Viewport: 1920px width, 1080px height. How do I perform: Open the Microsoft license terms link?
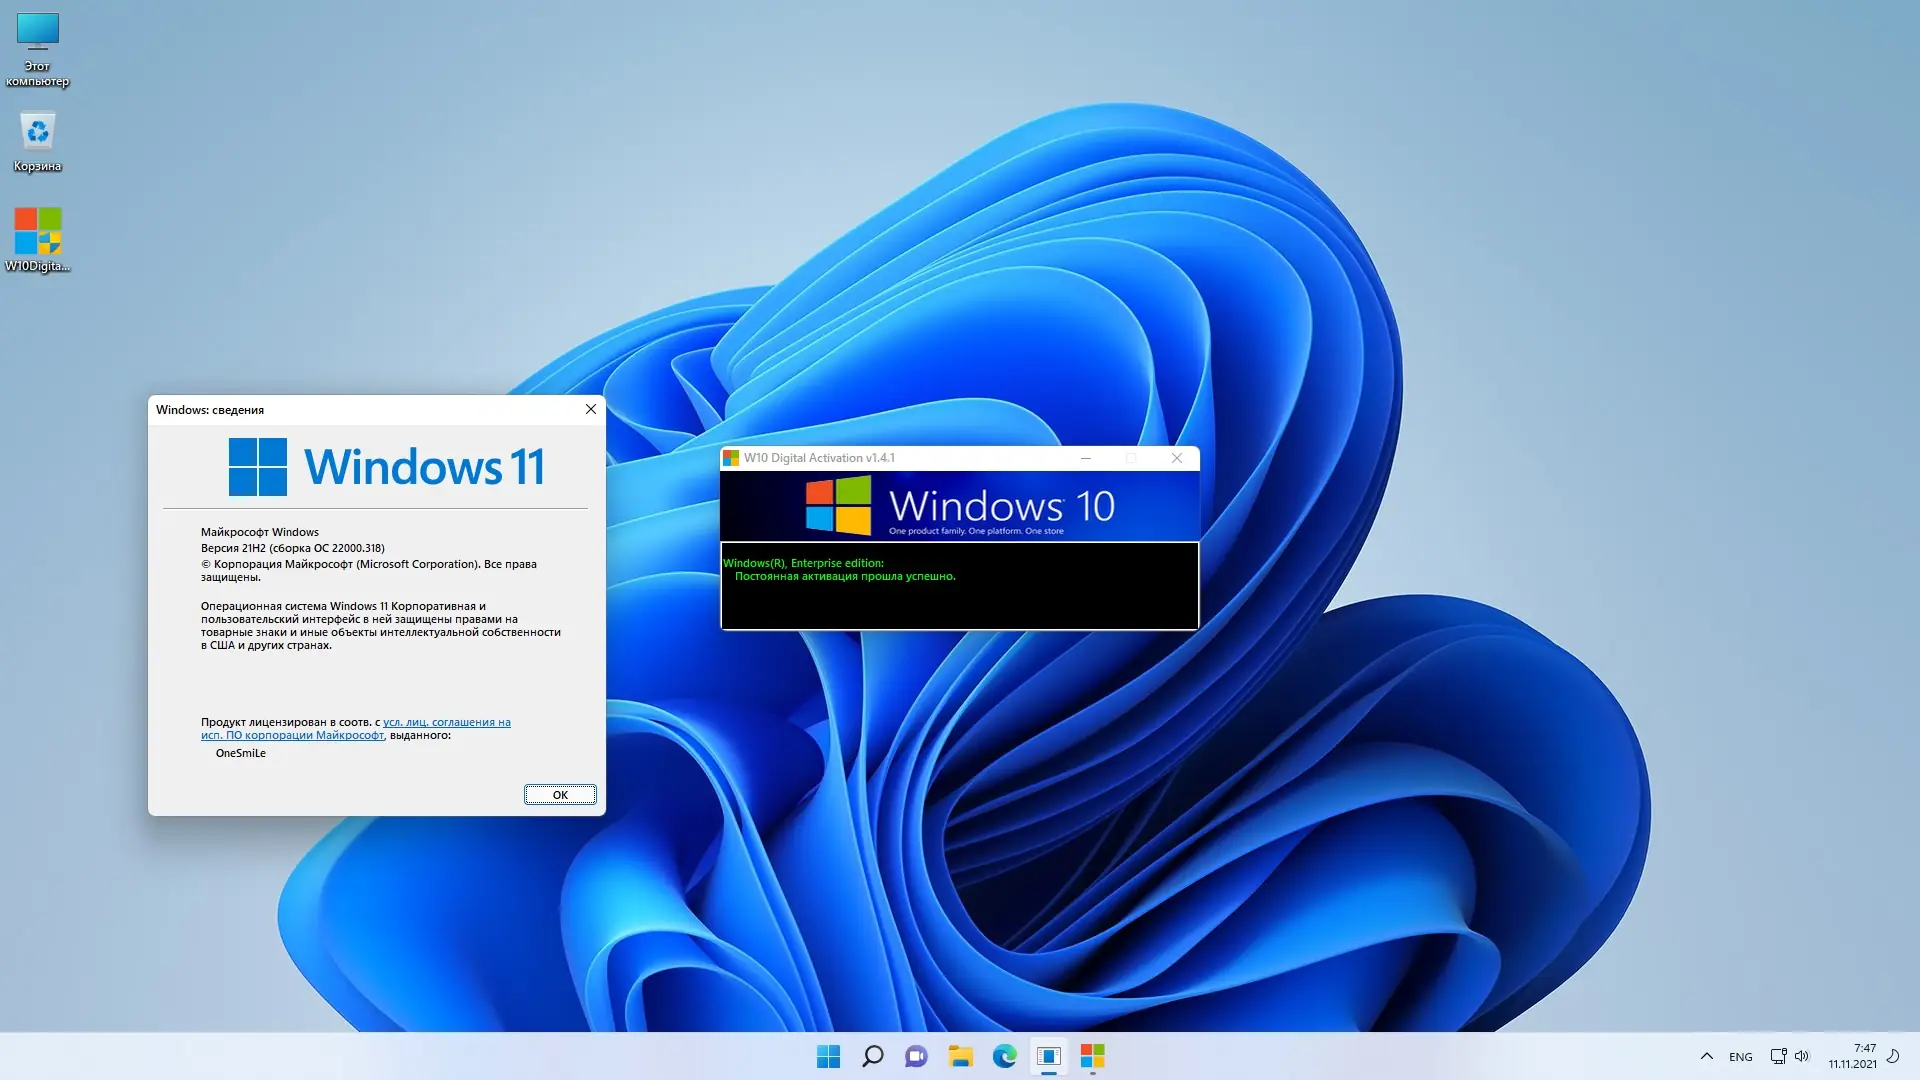pos(446,722)
